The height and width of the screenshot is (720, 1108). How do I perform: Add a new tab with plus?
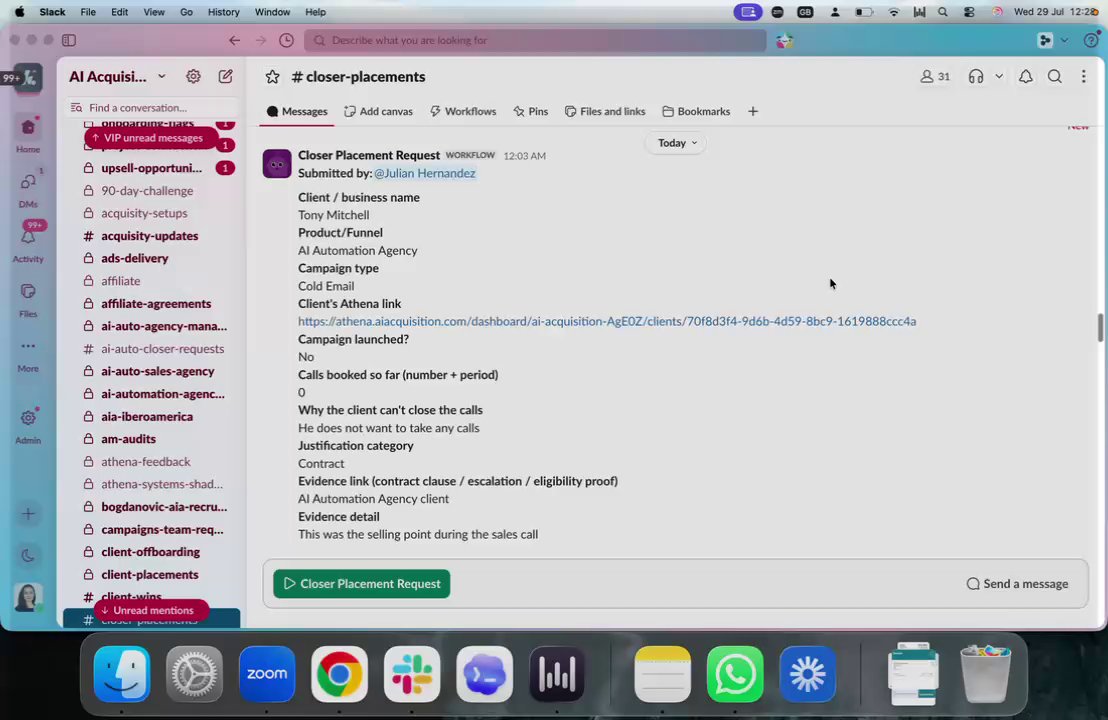point(753,112)
